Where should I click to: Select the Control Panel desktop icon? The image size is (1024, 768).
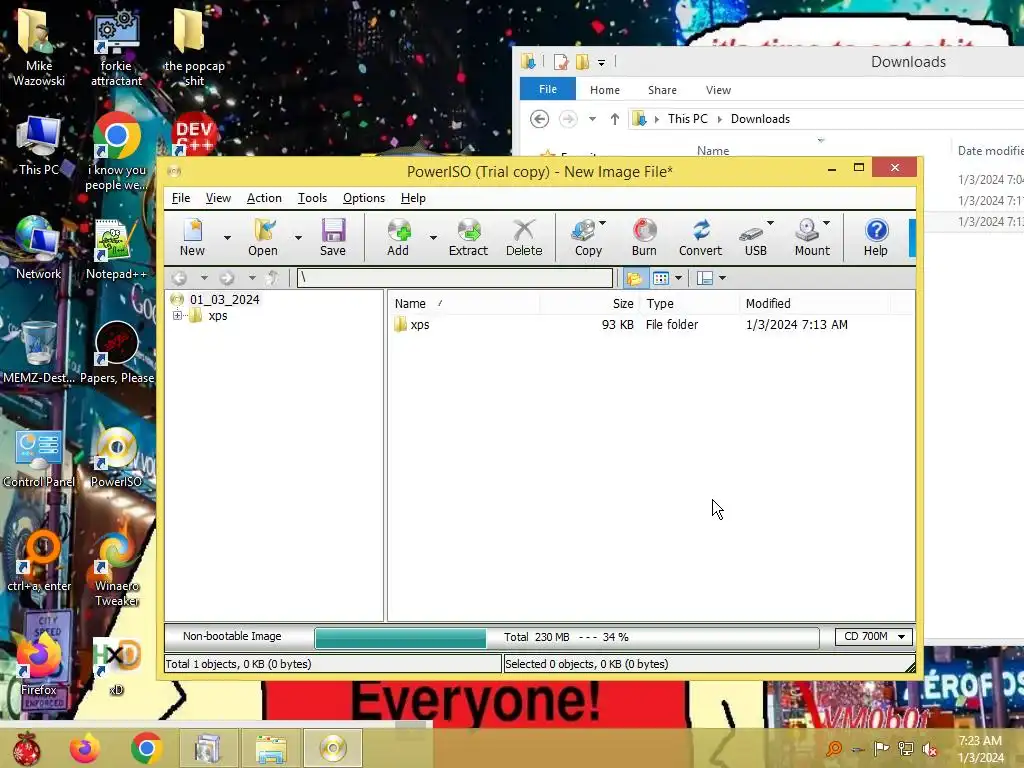(39, 457)
